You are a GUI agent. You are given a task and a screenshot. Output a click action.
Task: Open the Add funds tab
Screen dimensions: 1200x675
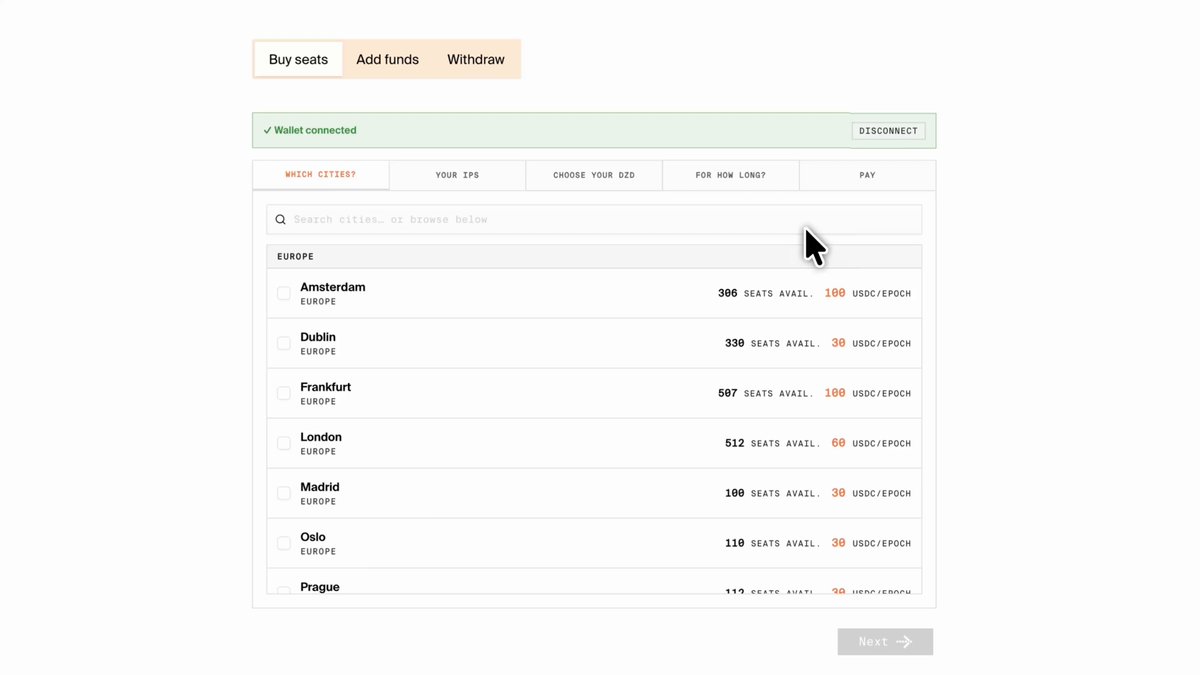point(388,59)
